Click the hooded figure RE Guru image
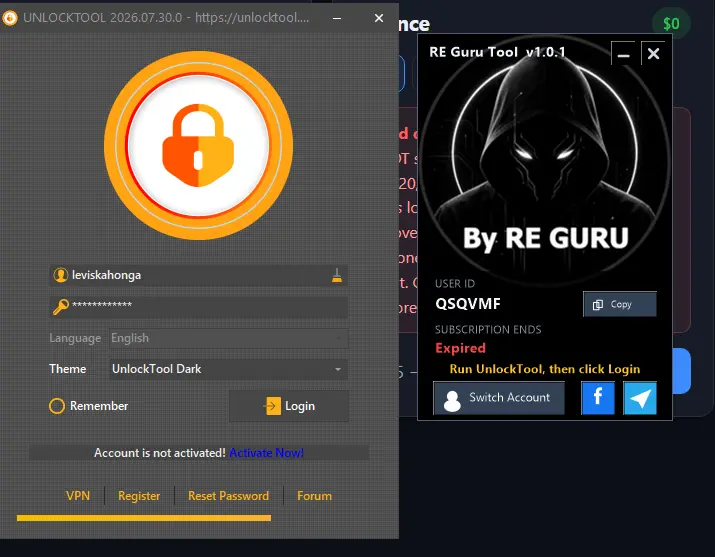Image resolution: width=715 pixels, height=557 pixels. click(x=545, y=160)
